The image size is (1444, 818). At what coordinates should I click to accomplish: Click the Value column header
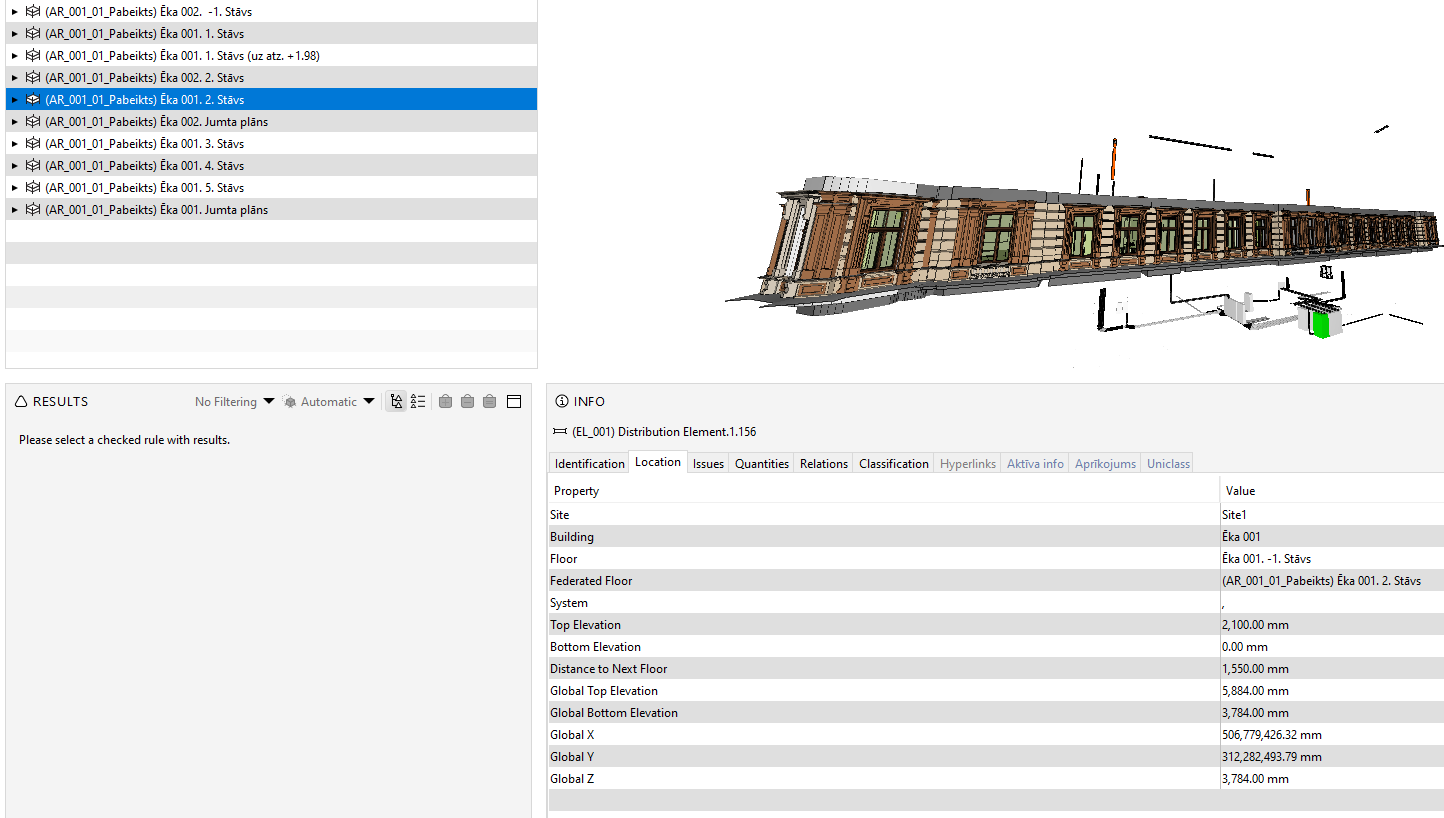1332,491
